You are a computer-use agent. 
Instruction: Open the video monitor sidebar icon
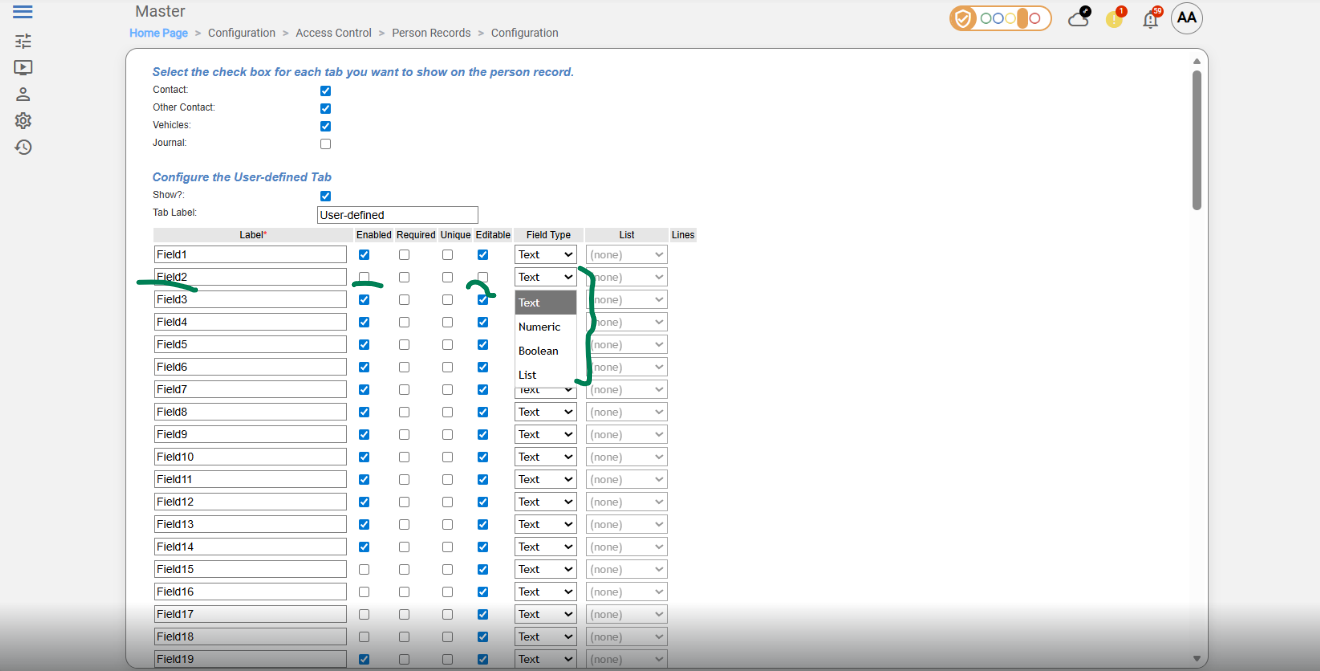point(23,68)
